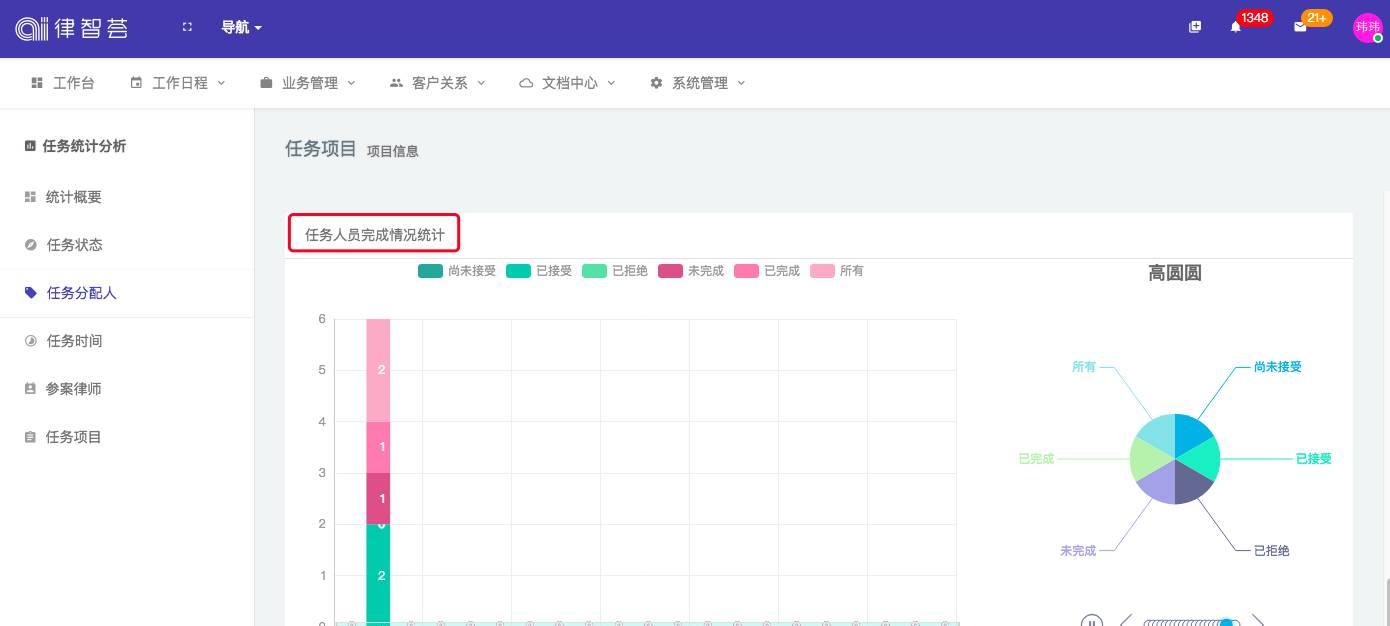Go to next timeline item arrow
Image resolution: width=1390 pixels, height=626 pixels.
1258,620
